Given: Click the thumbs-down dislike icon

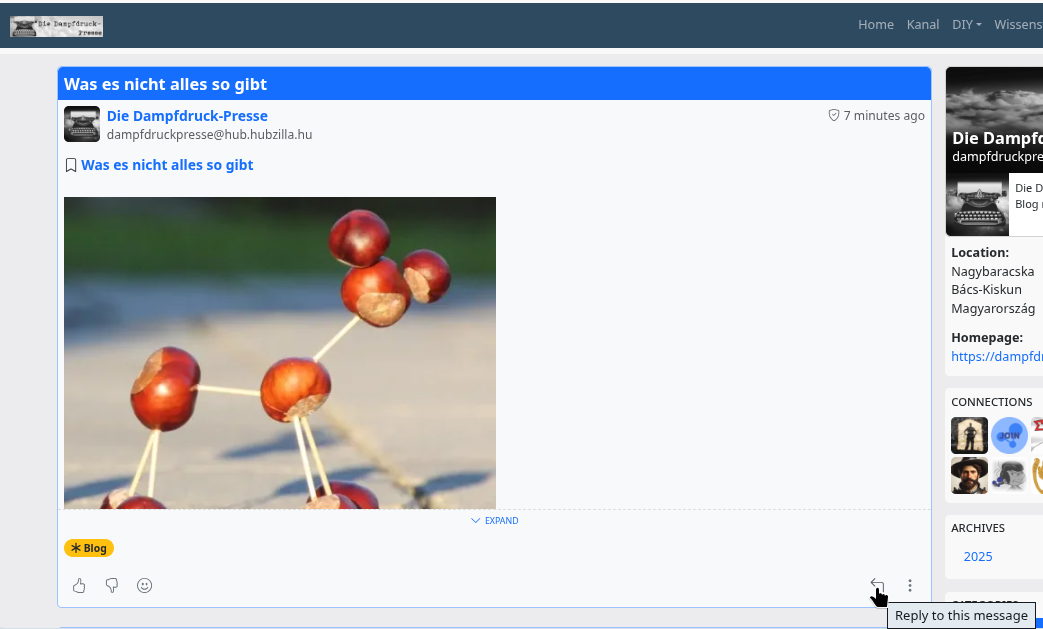Looking at the screenshot, I should coord(112,586).
